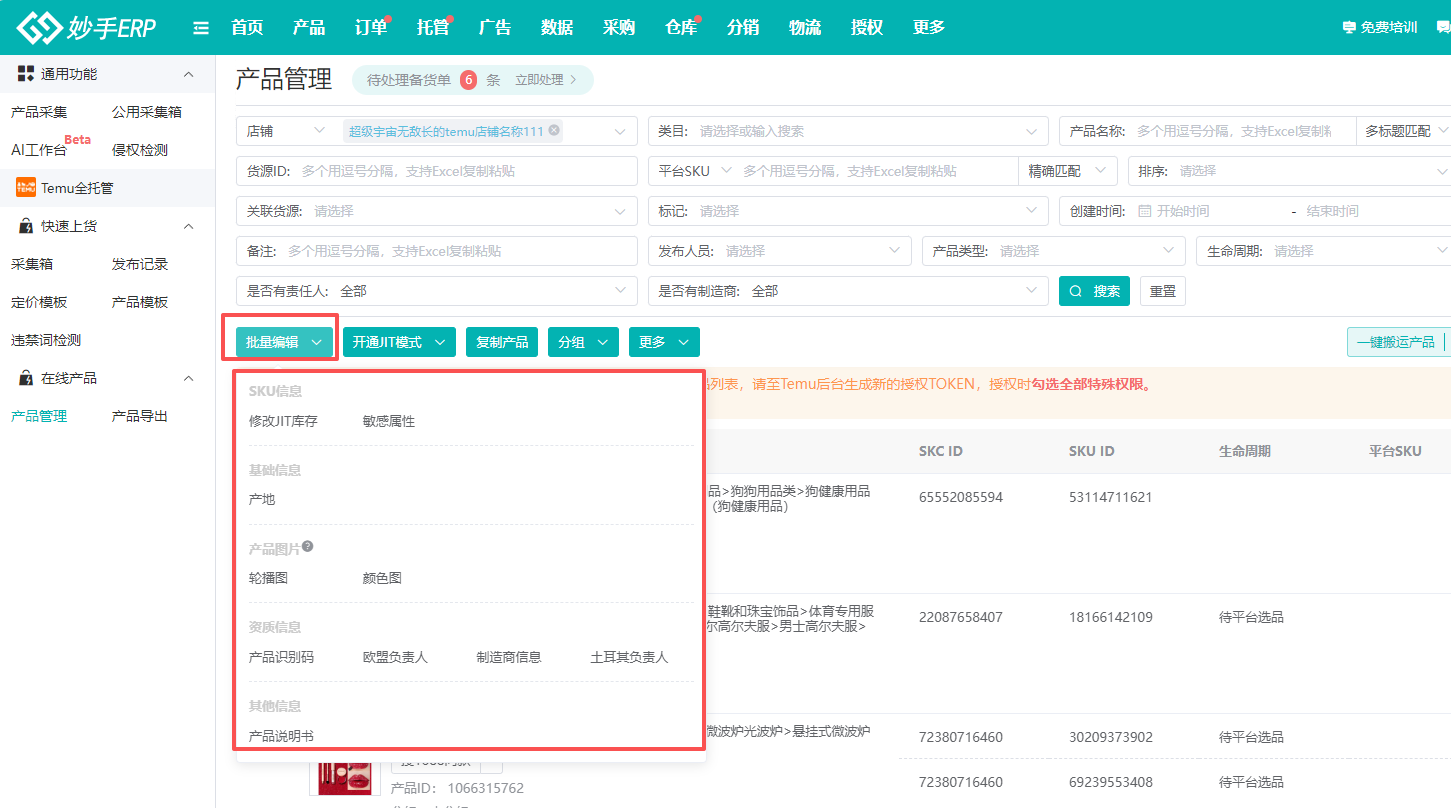Select Temu全托管 in the left sidebar
The width and height of the screenshot is (1451, 808).
click(x=80, y=187)
